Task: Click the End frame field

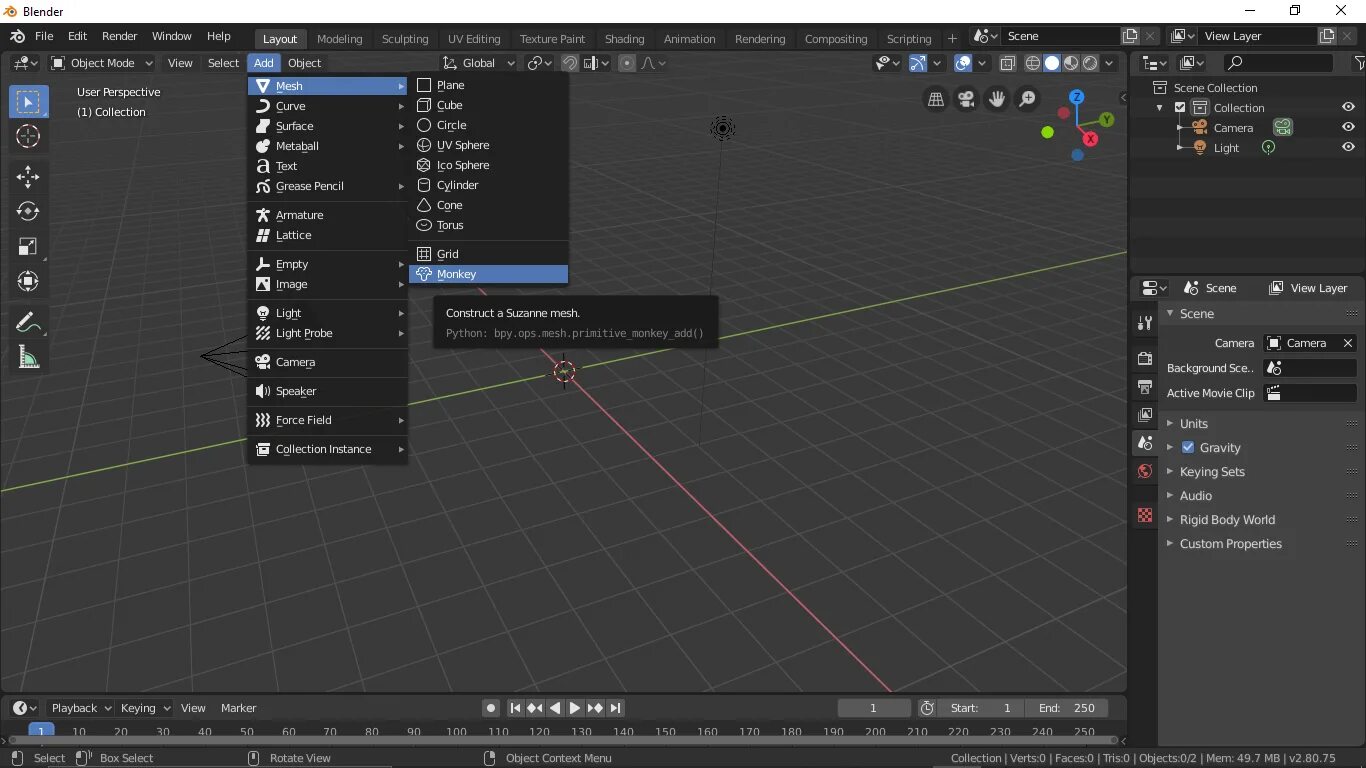Action: point(1067,708)
